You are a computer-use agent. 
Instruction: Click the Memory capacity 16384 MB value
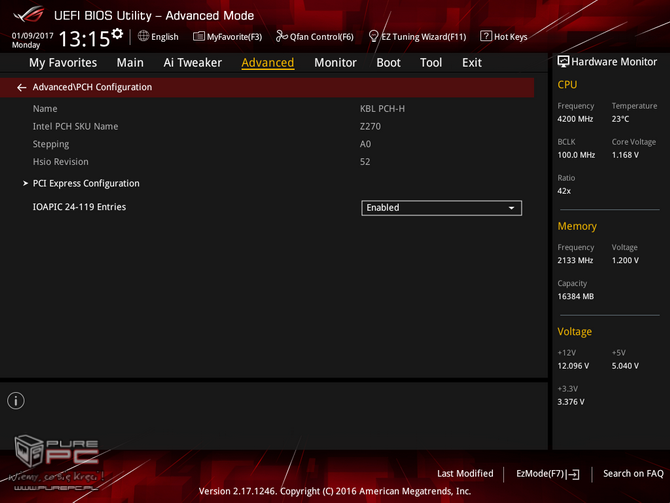tap(576, 297)
